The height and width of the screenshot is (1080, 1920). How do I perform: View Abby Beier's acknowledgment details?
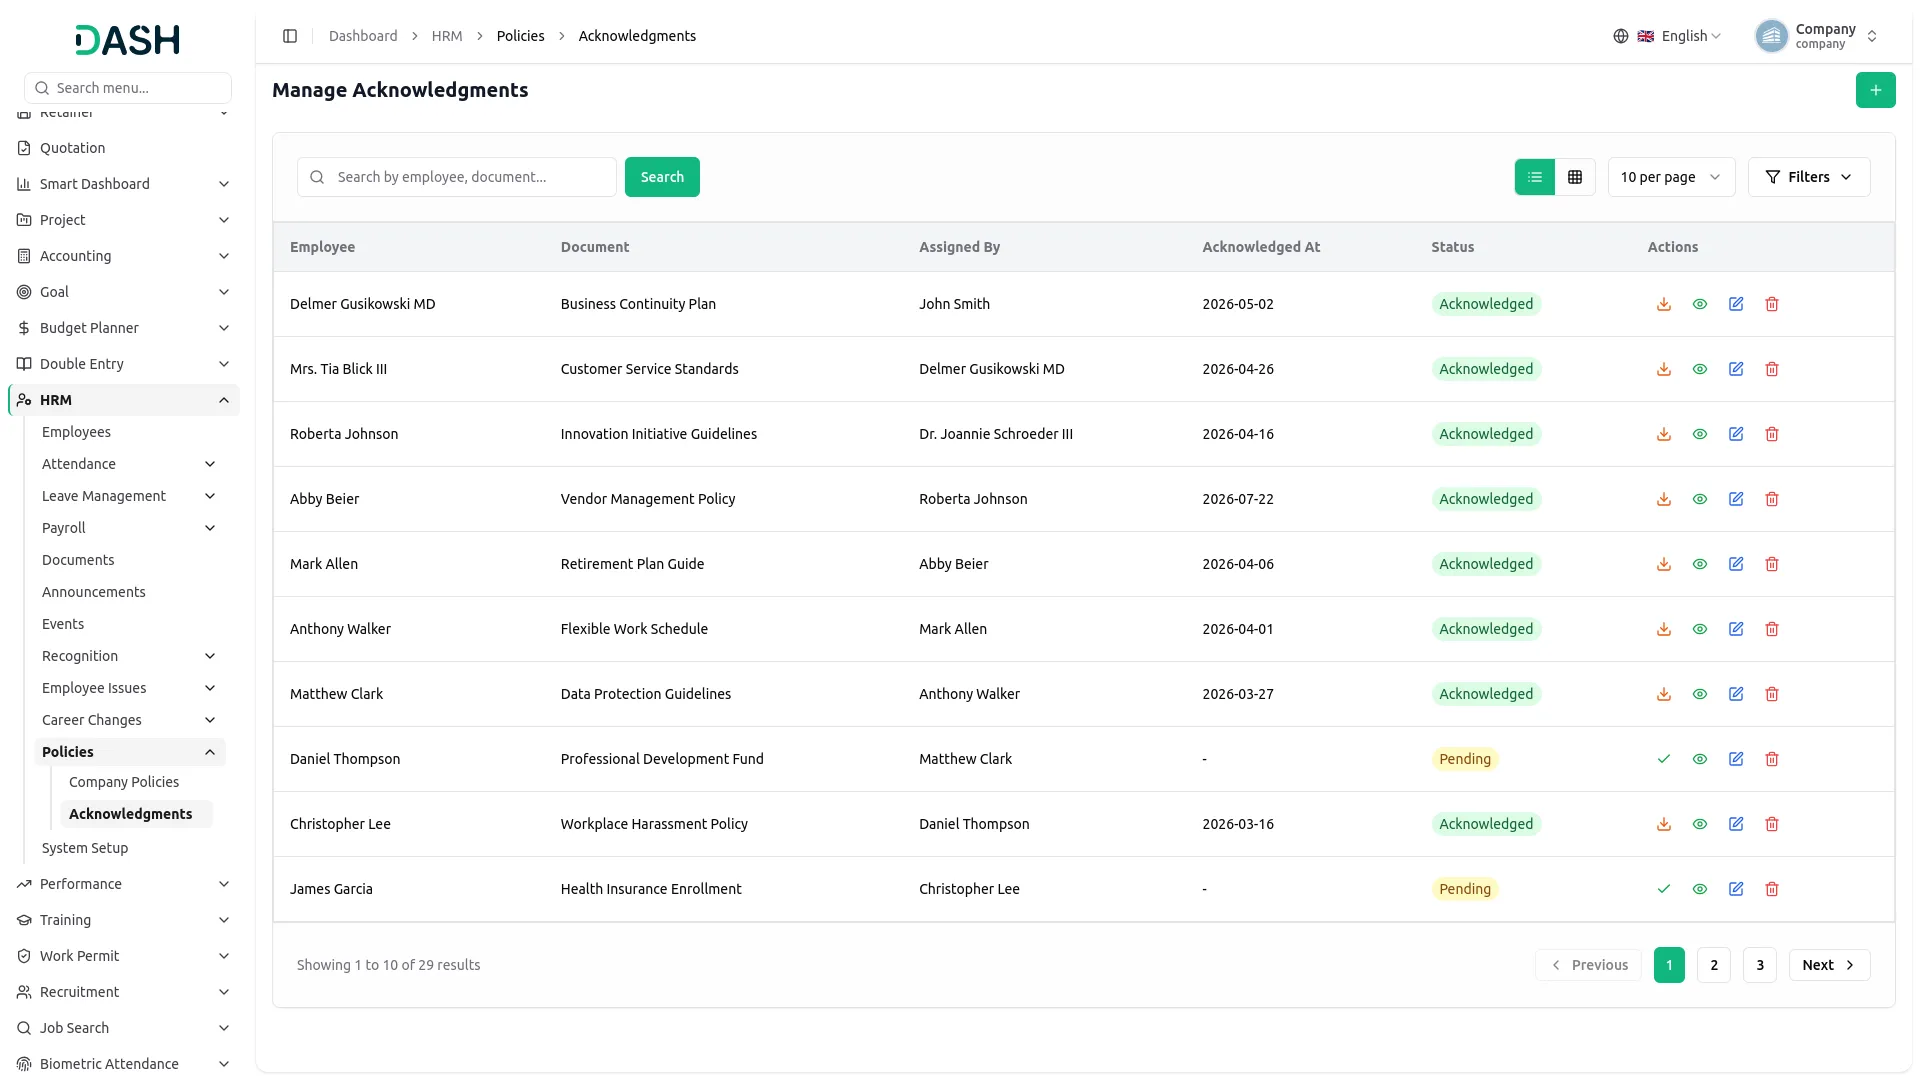tap(1700, 499)
